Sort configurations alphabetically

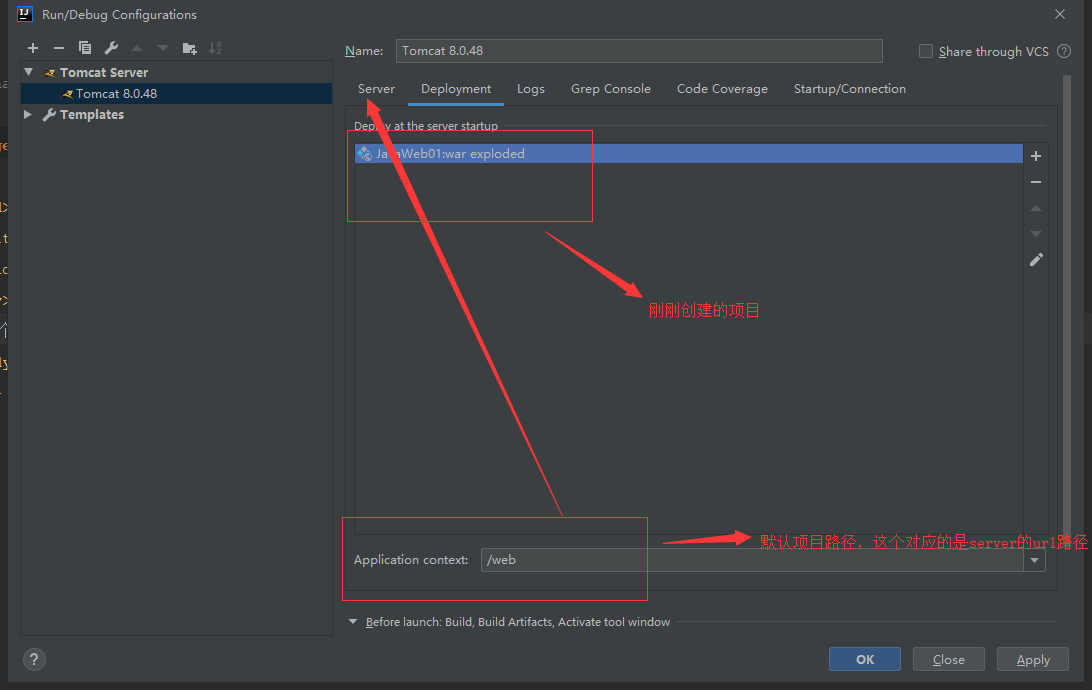point(215,48)
